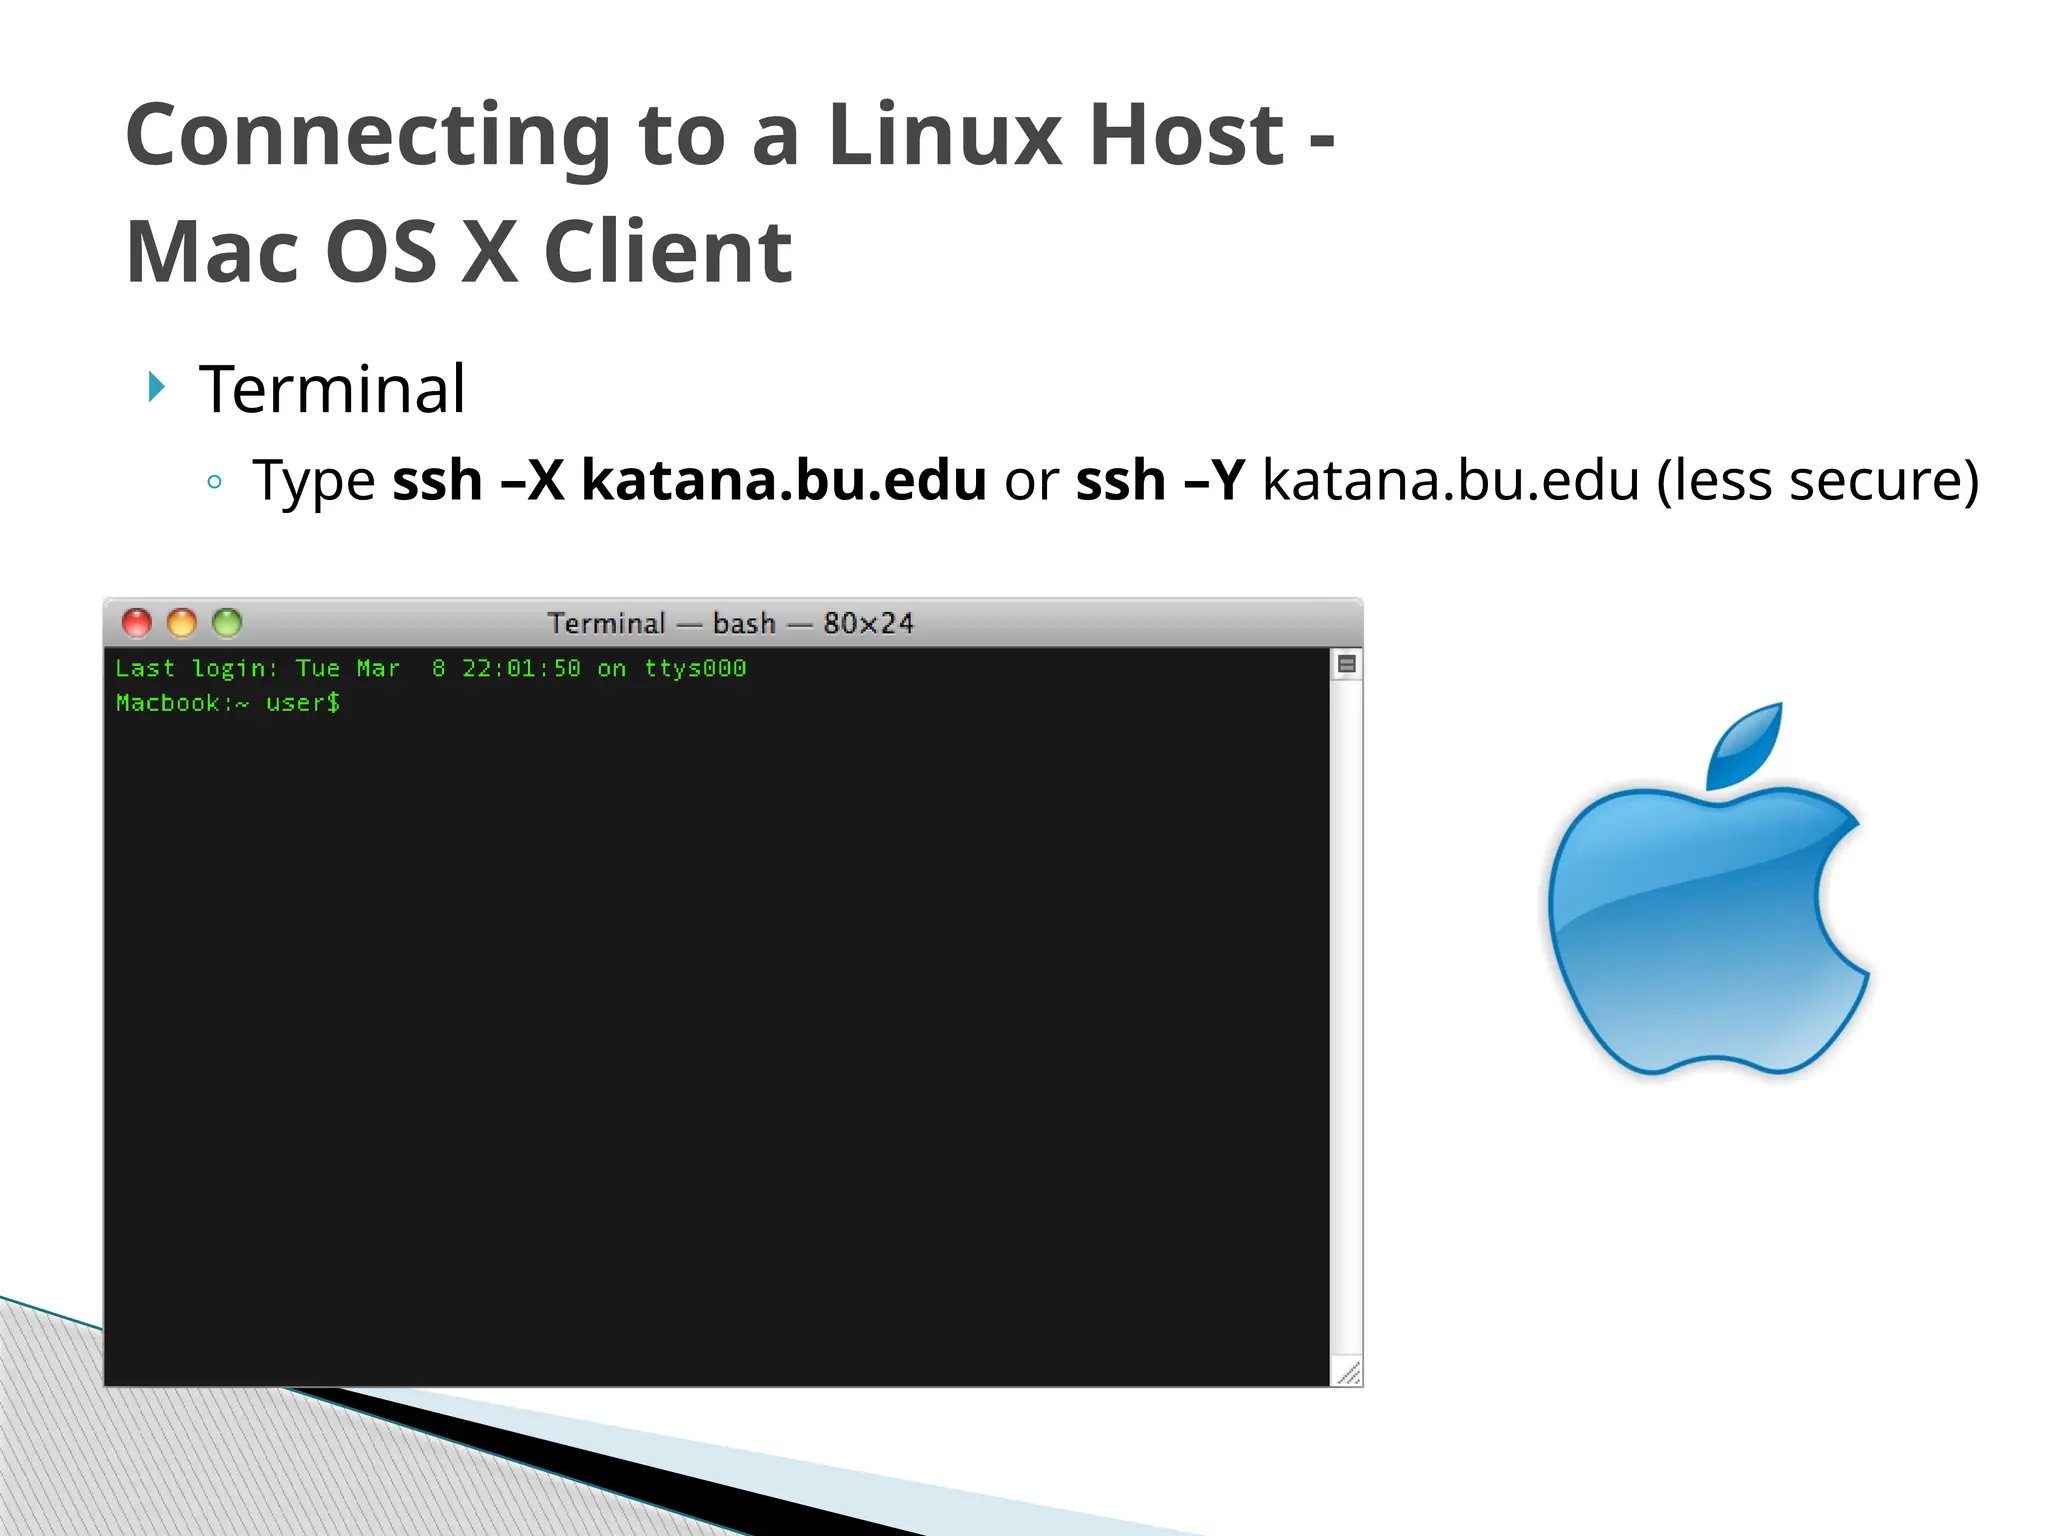Click the 'Last login: Tue Mar 8' line
The image size is (2048, 1536).
pos(431,668)
